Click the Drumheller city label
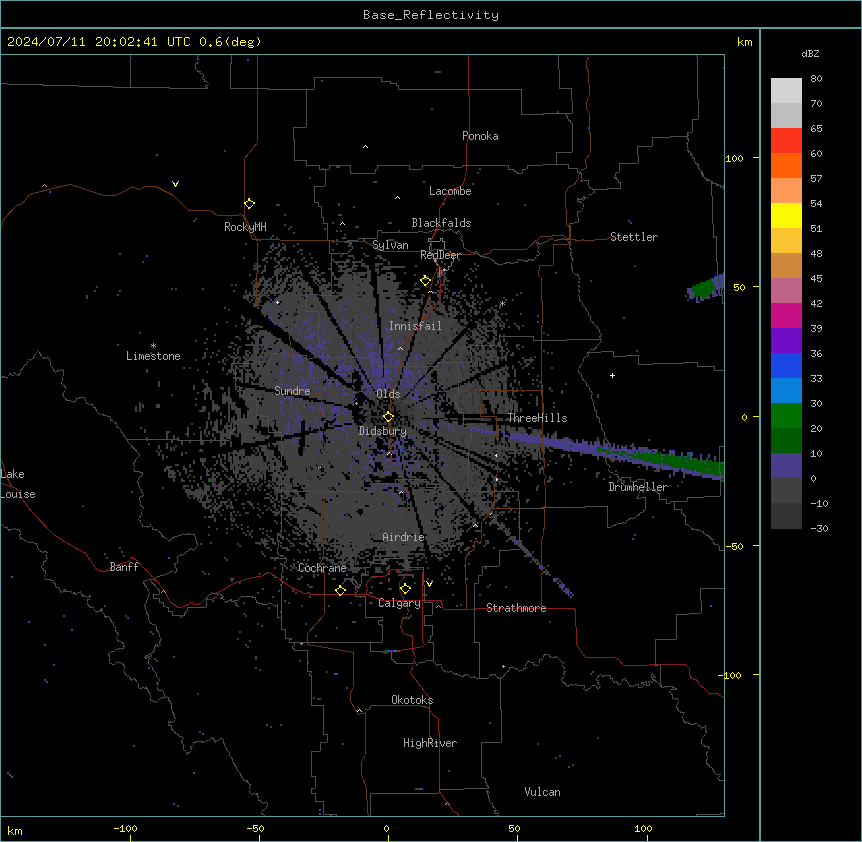862x842 pixels. coord(638,487)
